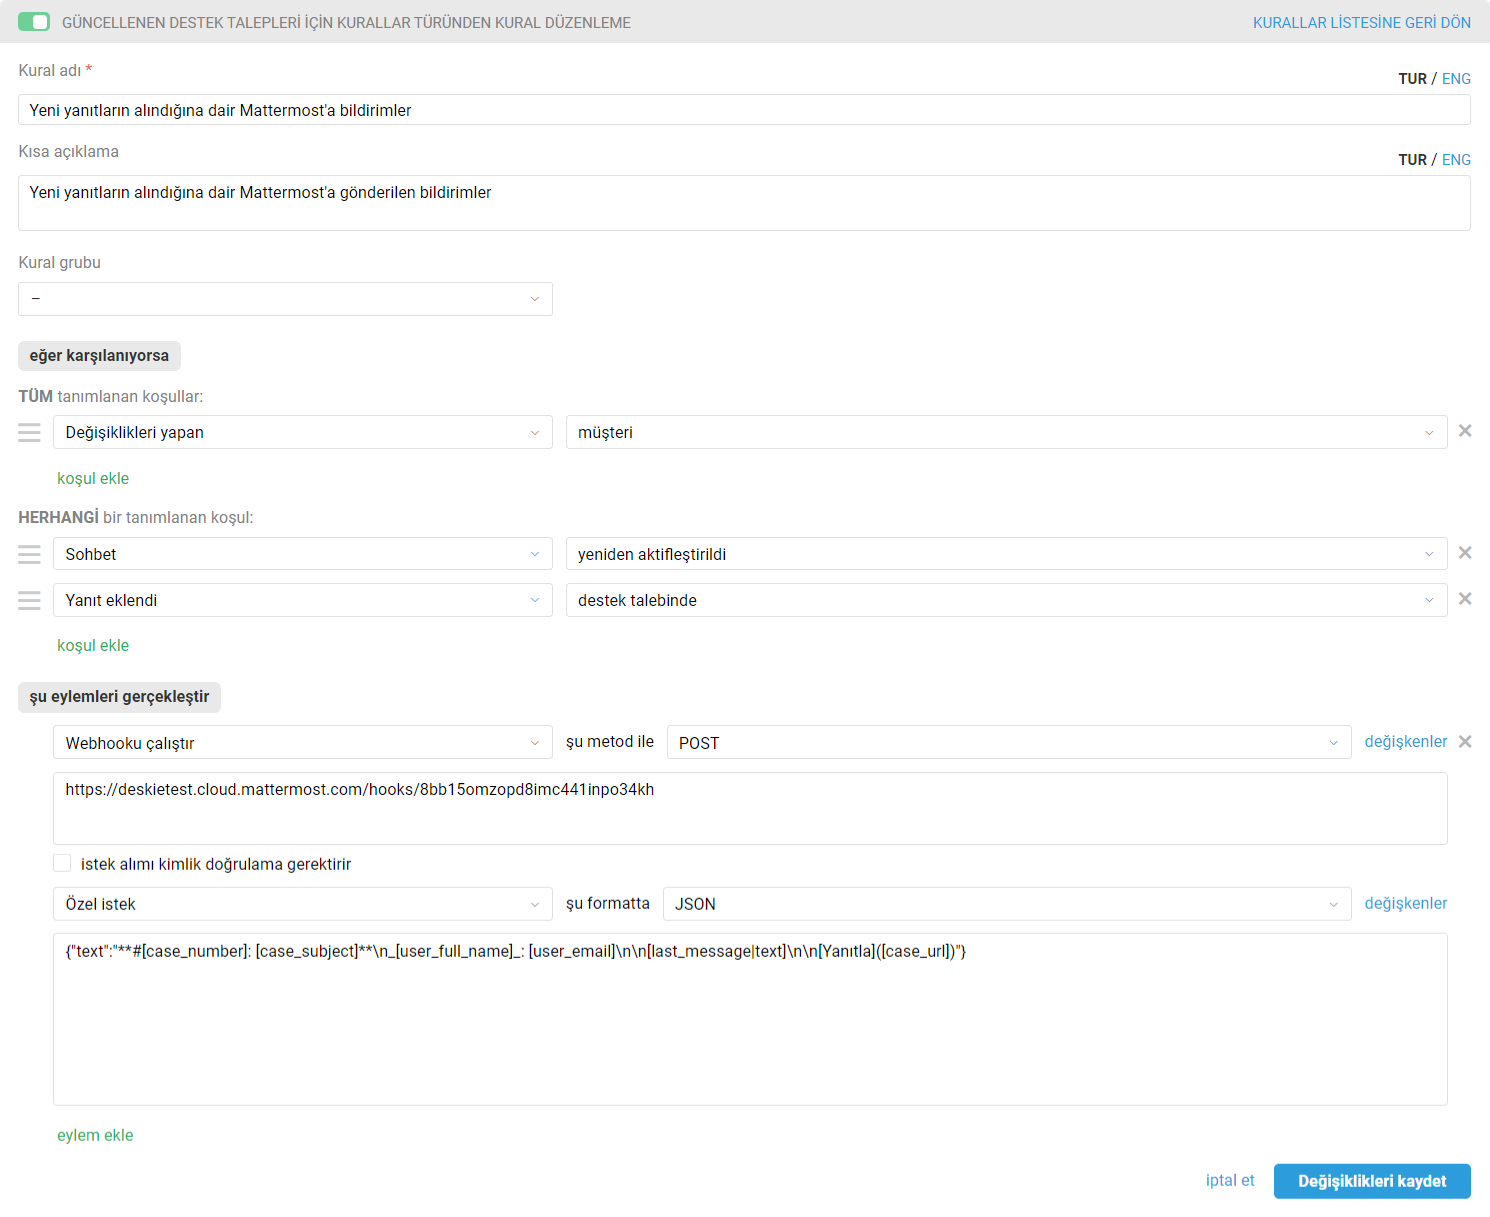The height and width of the screenshot is (1217, 1490).
Task: Grab drag handle of Değişiklikleri yapan row
Action: point(30,432)
